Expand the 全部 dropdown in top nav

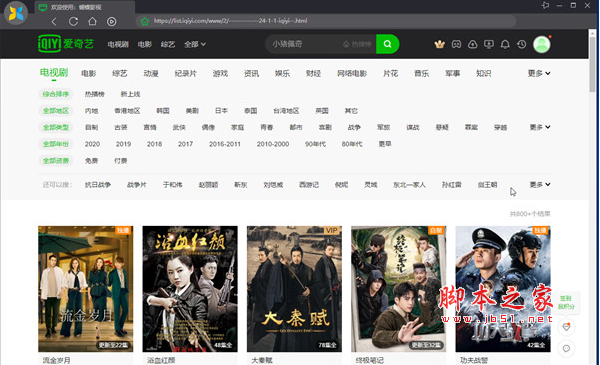[195, 44]
